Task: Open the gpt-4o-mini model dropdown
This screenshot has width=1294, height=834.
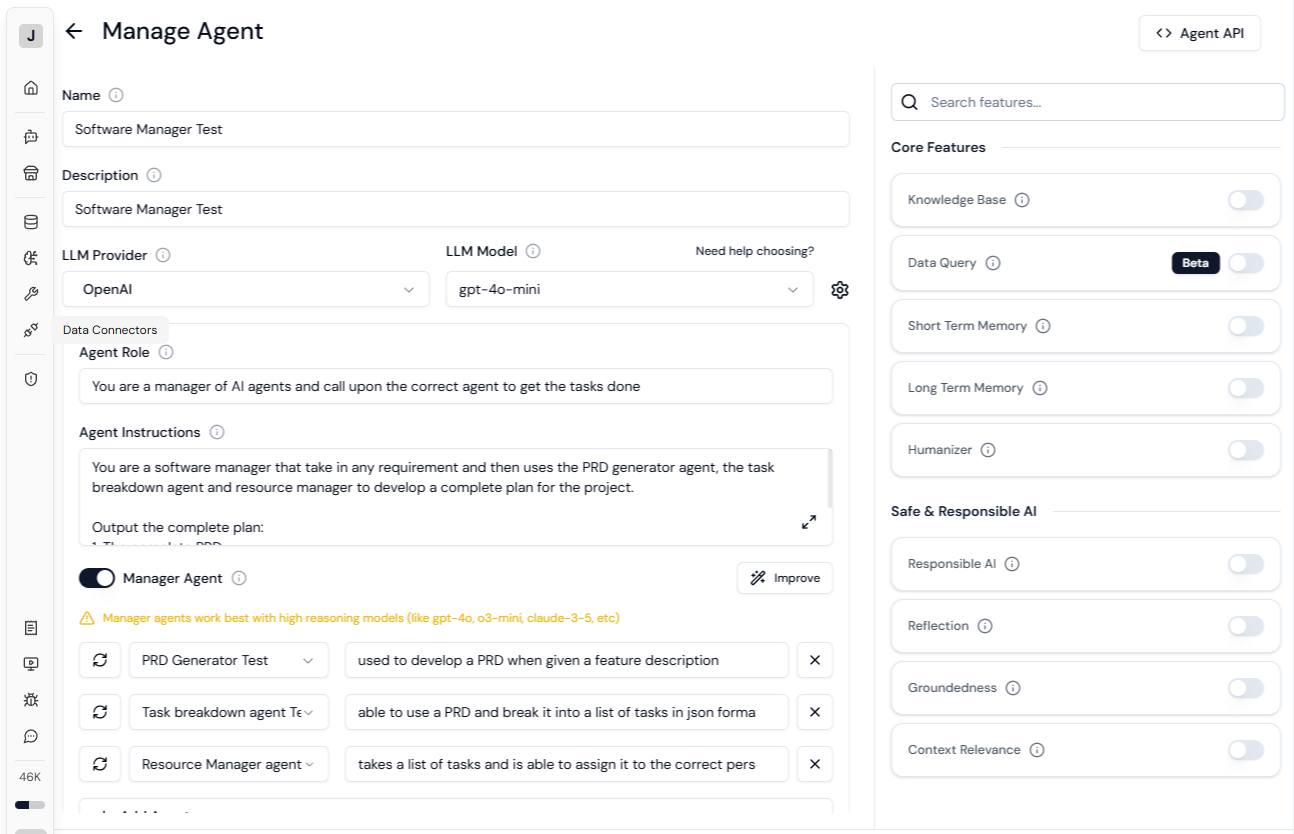Action: [x=629, y=289]
